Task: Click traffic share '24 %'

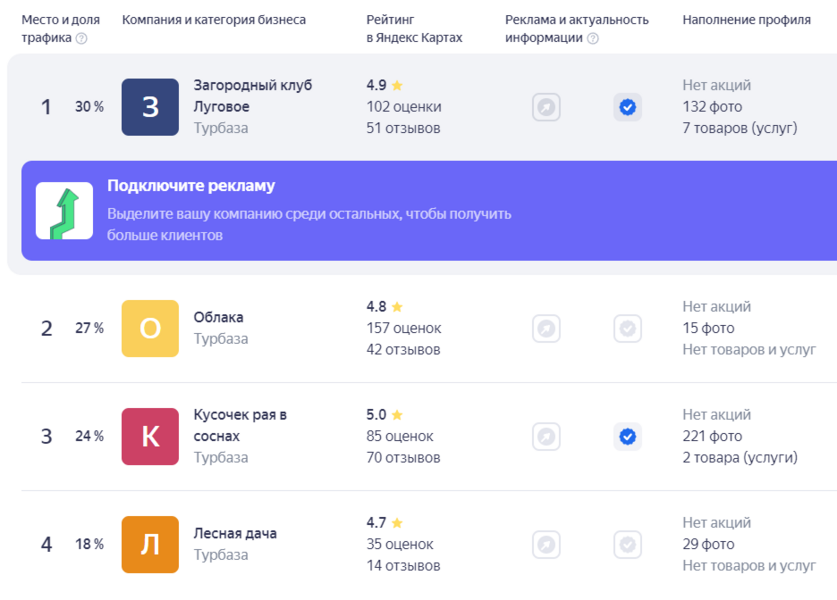Action: point(89,436)
